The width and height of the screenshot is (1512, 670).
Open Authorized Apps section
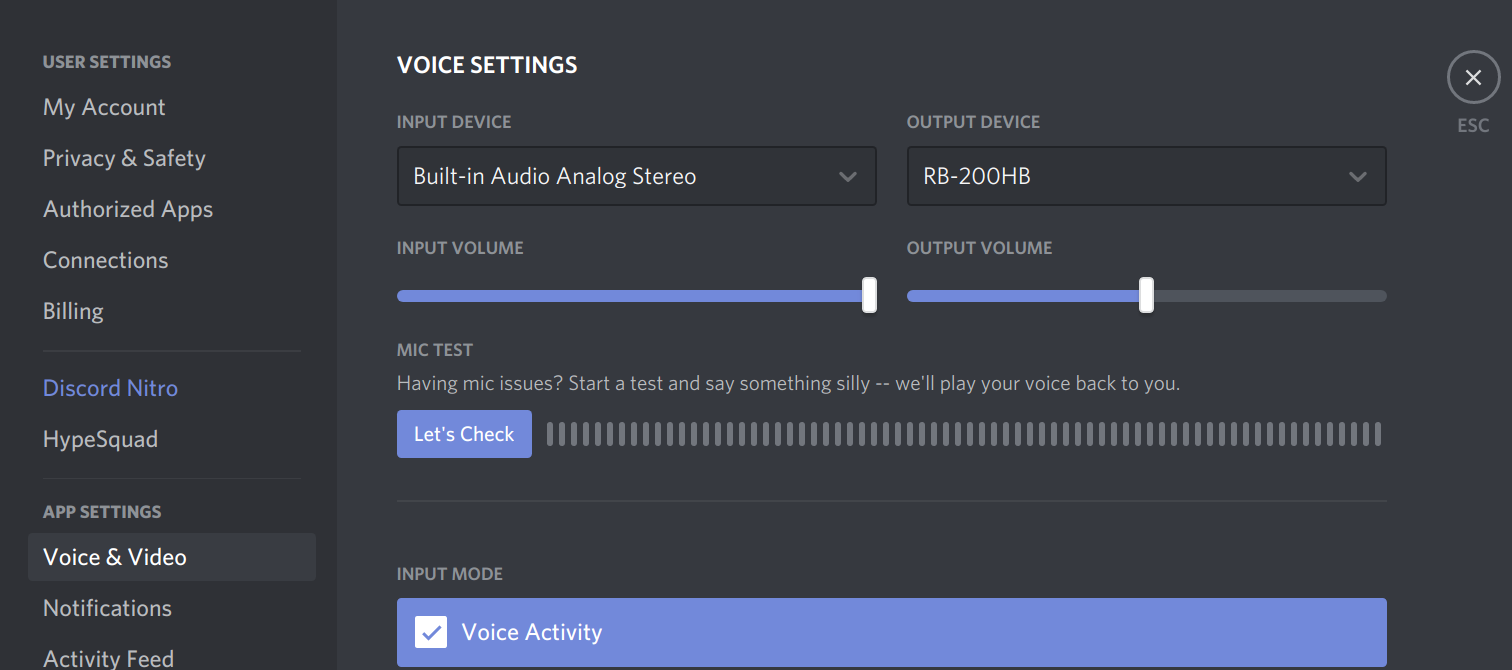(128, 209)
